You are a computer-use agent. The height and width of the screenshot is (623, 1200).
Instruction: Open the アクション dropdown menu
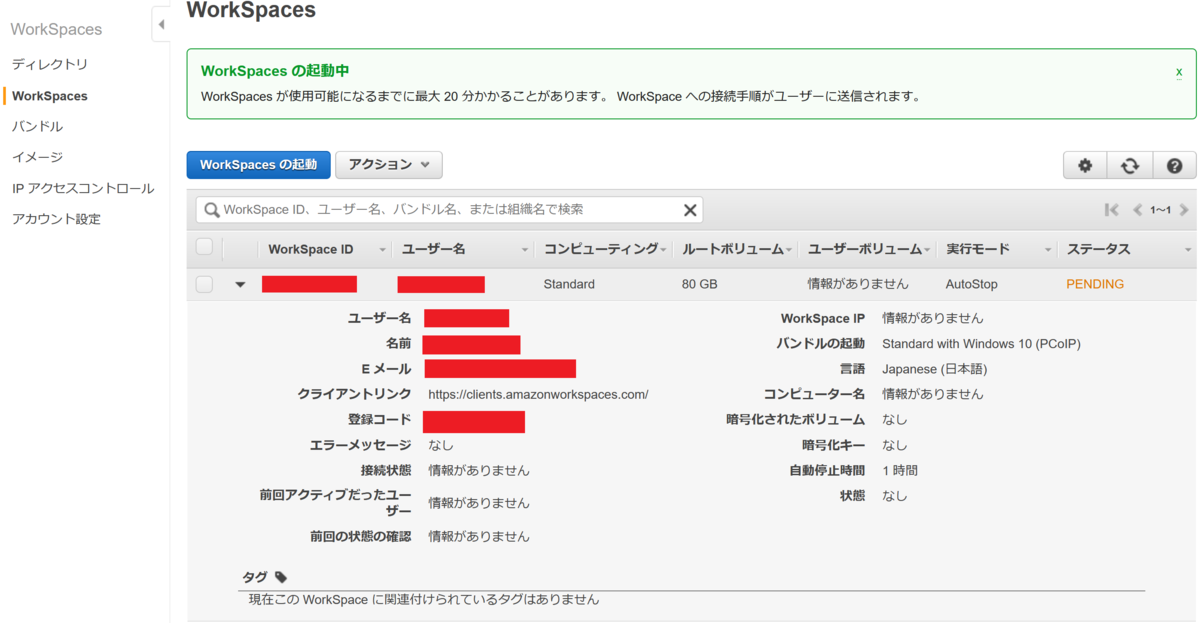pyautogui.click(x=388, y=164)
